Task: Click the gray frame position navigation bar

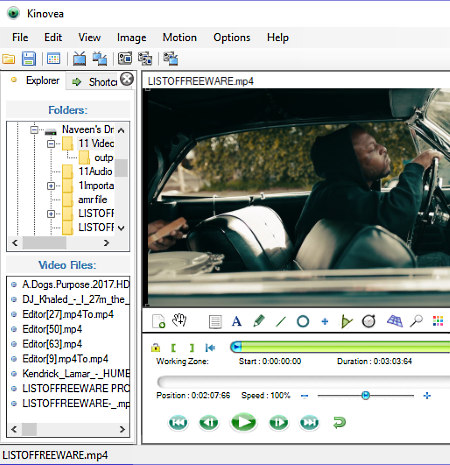Action: coord(303,382)
